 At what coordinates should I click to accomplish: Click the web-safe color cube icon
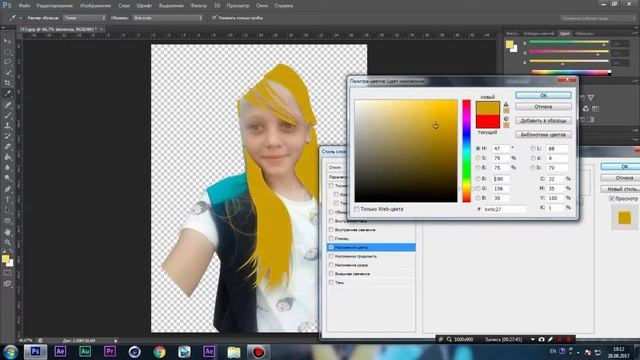point(506,119)
